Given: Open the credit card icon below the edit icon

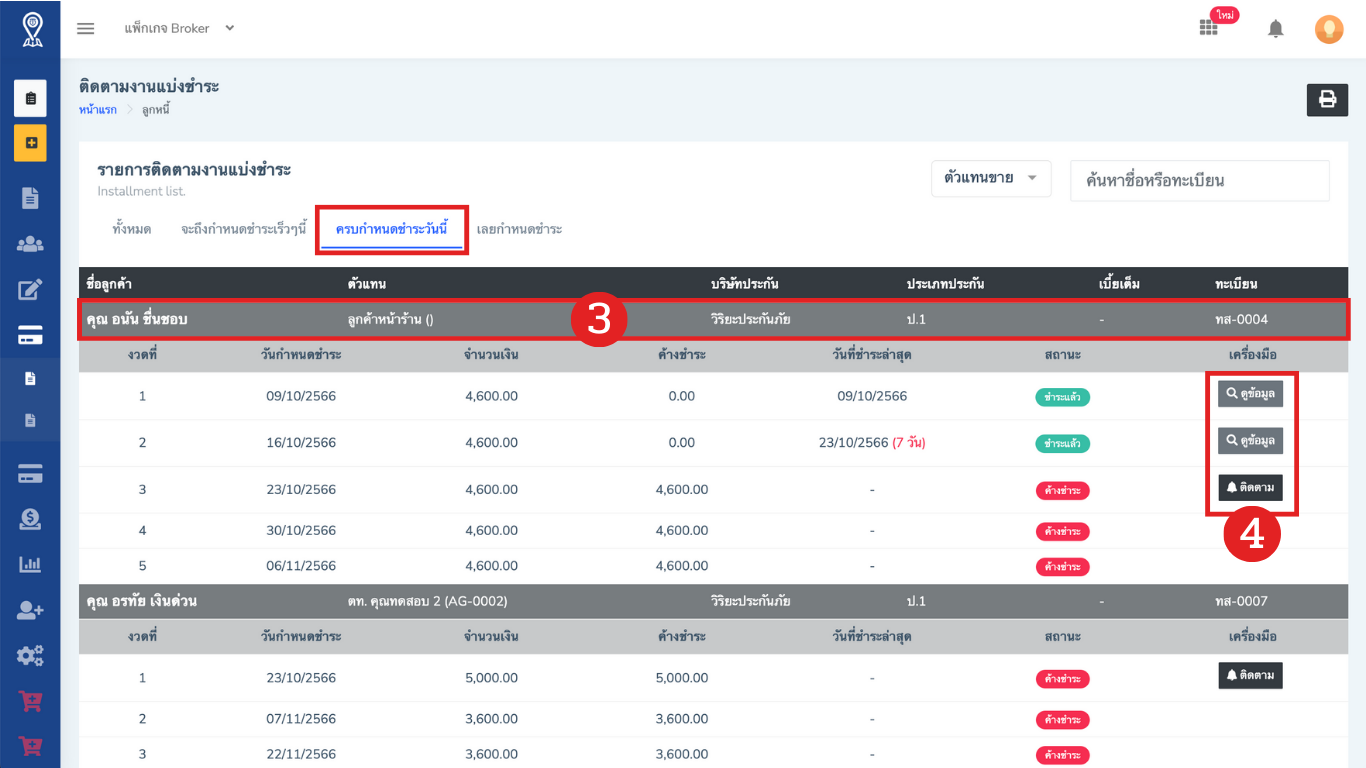Looking at the screenshot, I should 30,336.
